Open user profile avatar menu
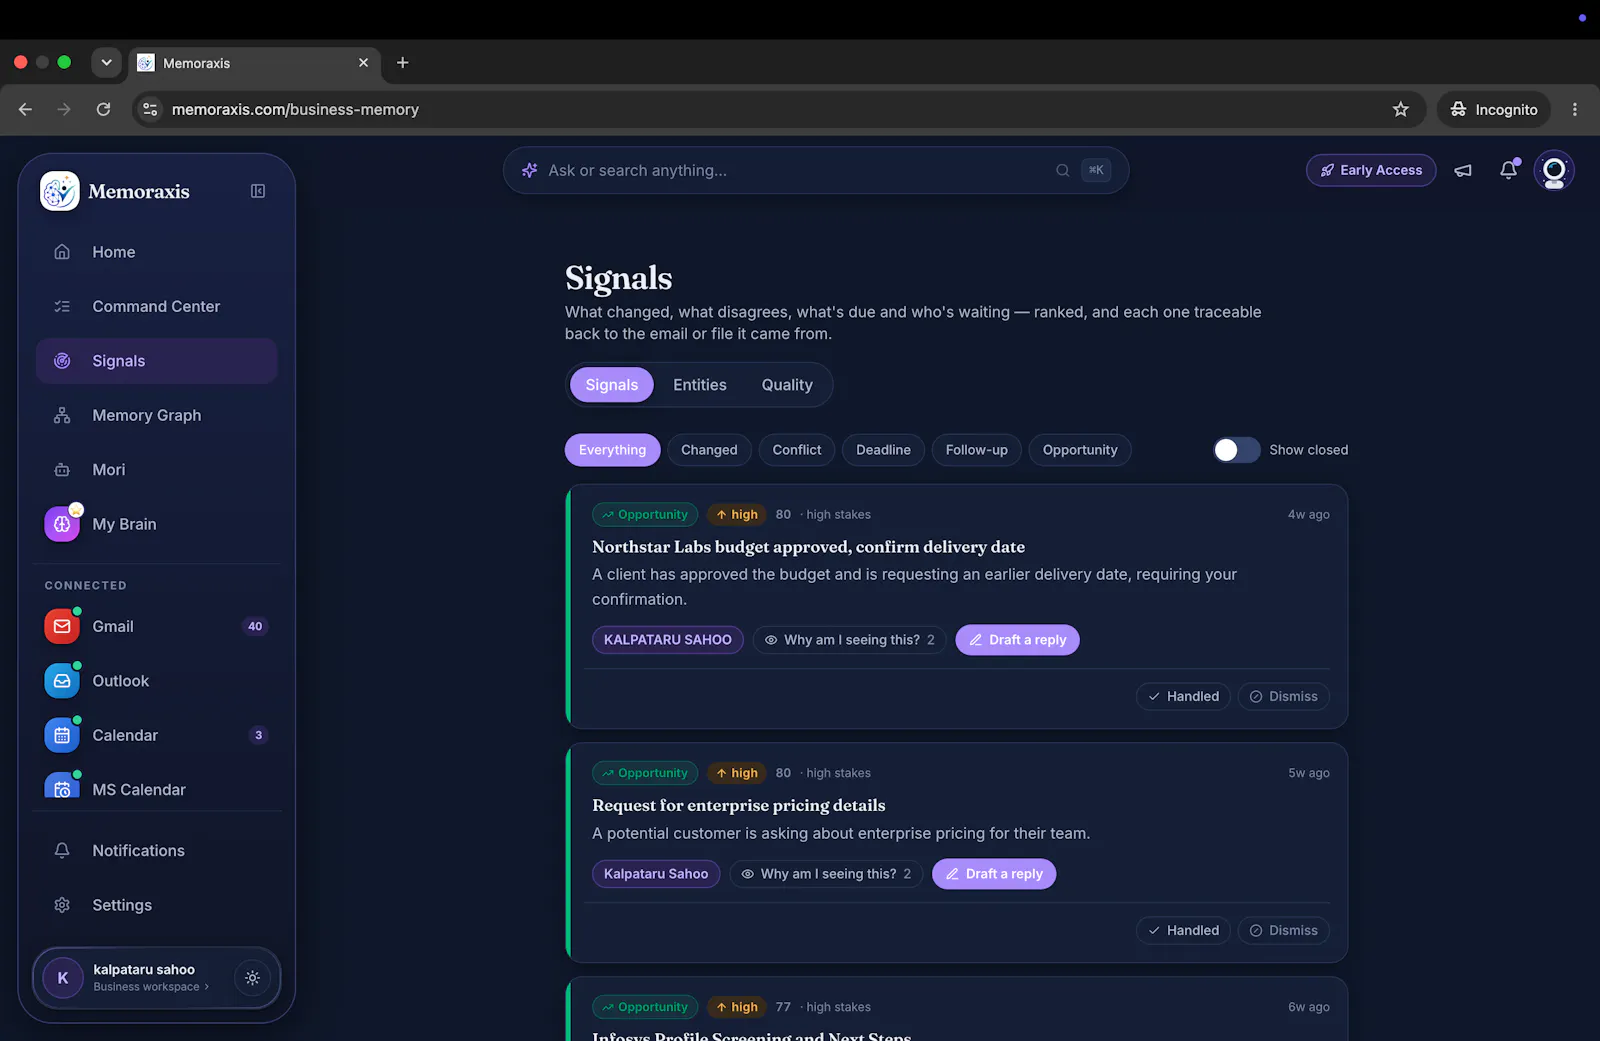This screenshot has width=1600, height=1041. pos(1554,171)
